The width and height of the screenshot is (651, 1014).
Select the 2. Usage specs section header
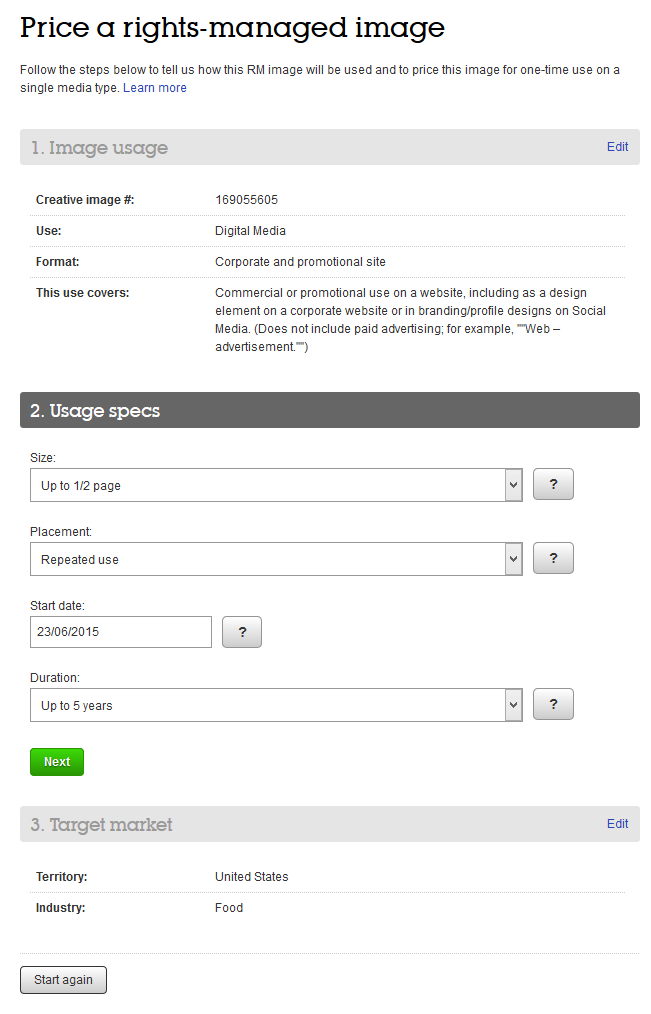click(95, 411)
